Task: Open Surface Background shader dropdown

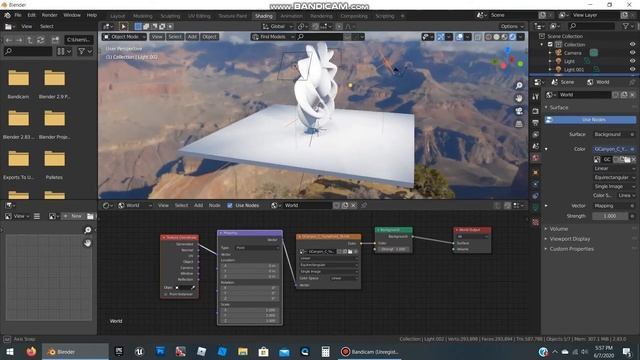Action: [614, 134]
